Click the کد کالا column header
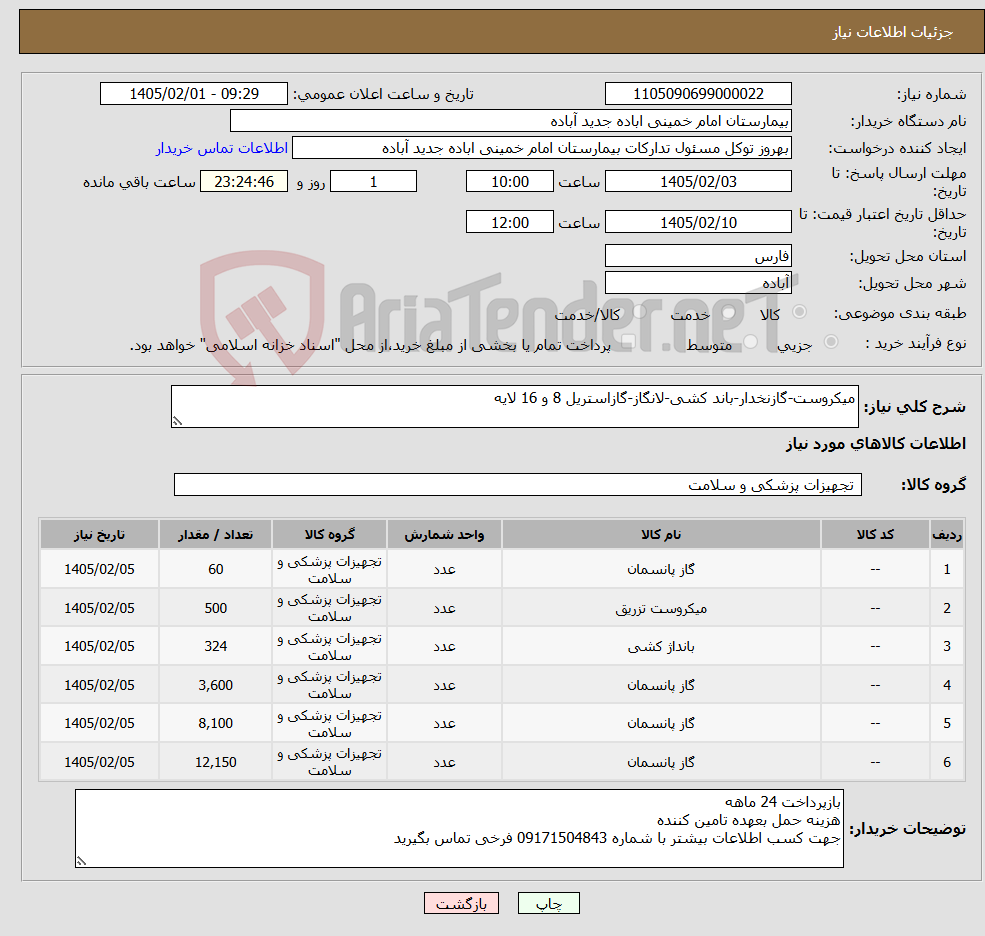This screenshot has width=985, height=936. (875, 535)
